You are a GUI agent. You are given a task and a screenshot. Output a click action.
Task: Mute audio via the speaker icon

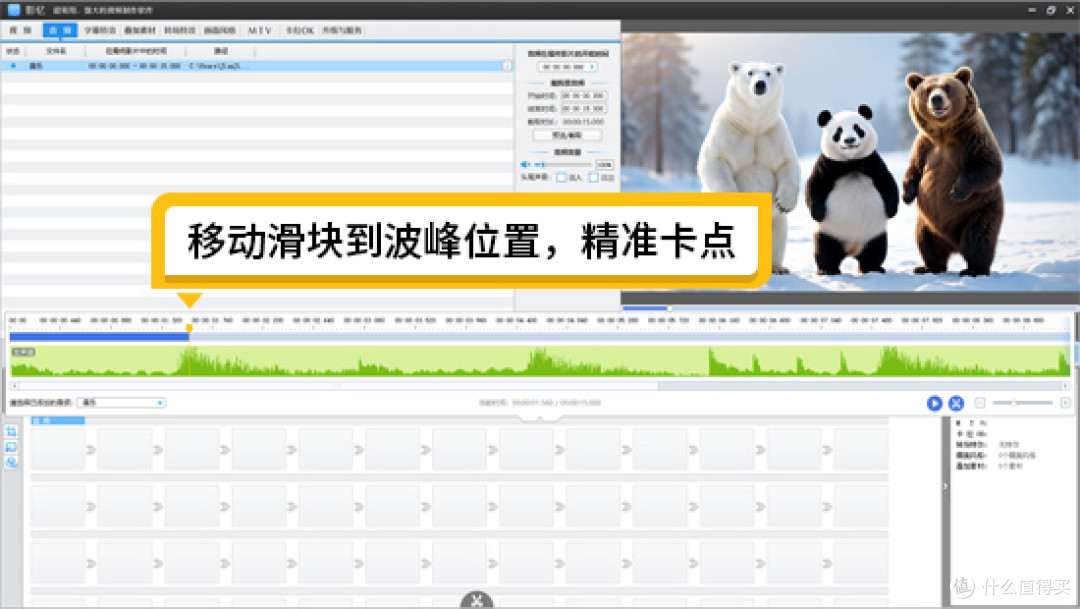coord(525,165)
